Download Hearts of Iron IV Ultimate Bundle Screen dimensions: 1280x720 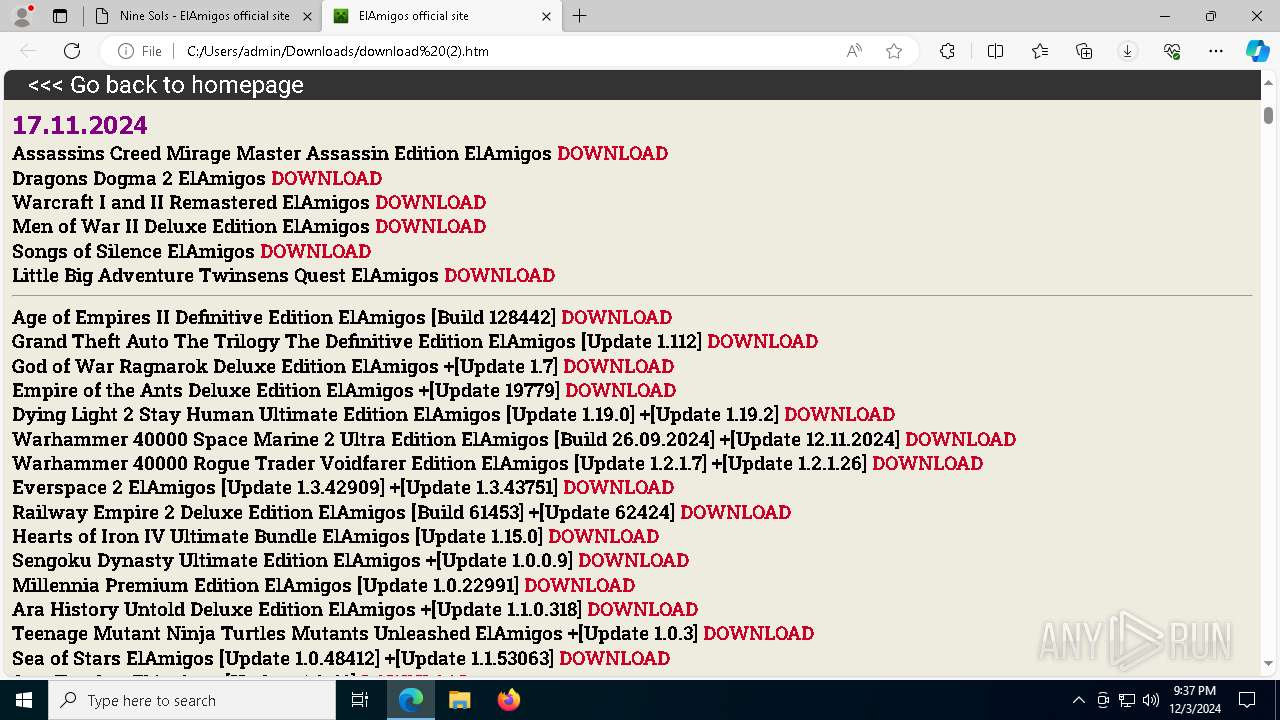tap(603, 536)
